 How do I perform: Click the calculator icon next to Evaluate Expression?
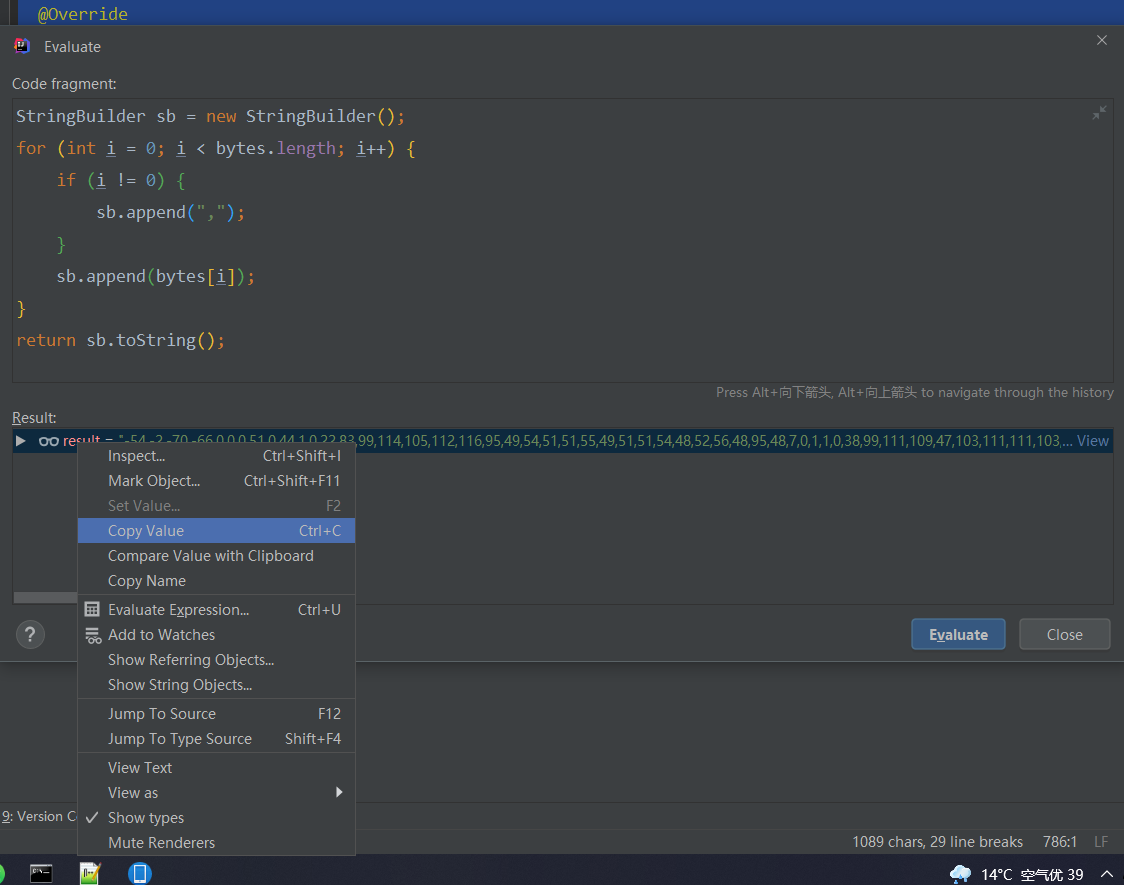pyautogui.click(x=92, y=609)
